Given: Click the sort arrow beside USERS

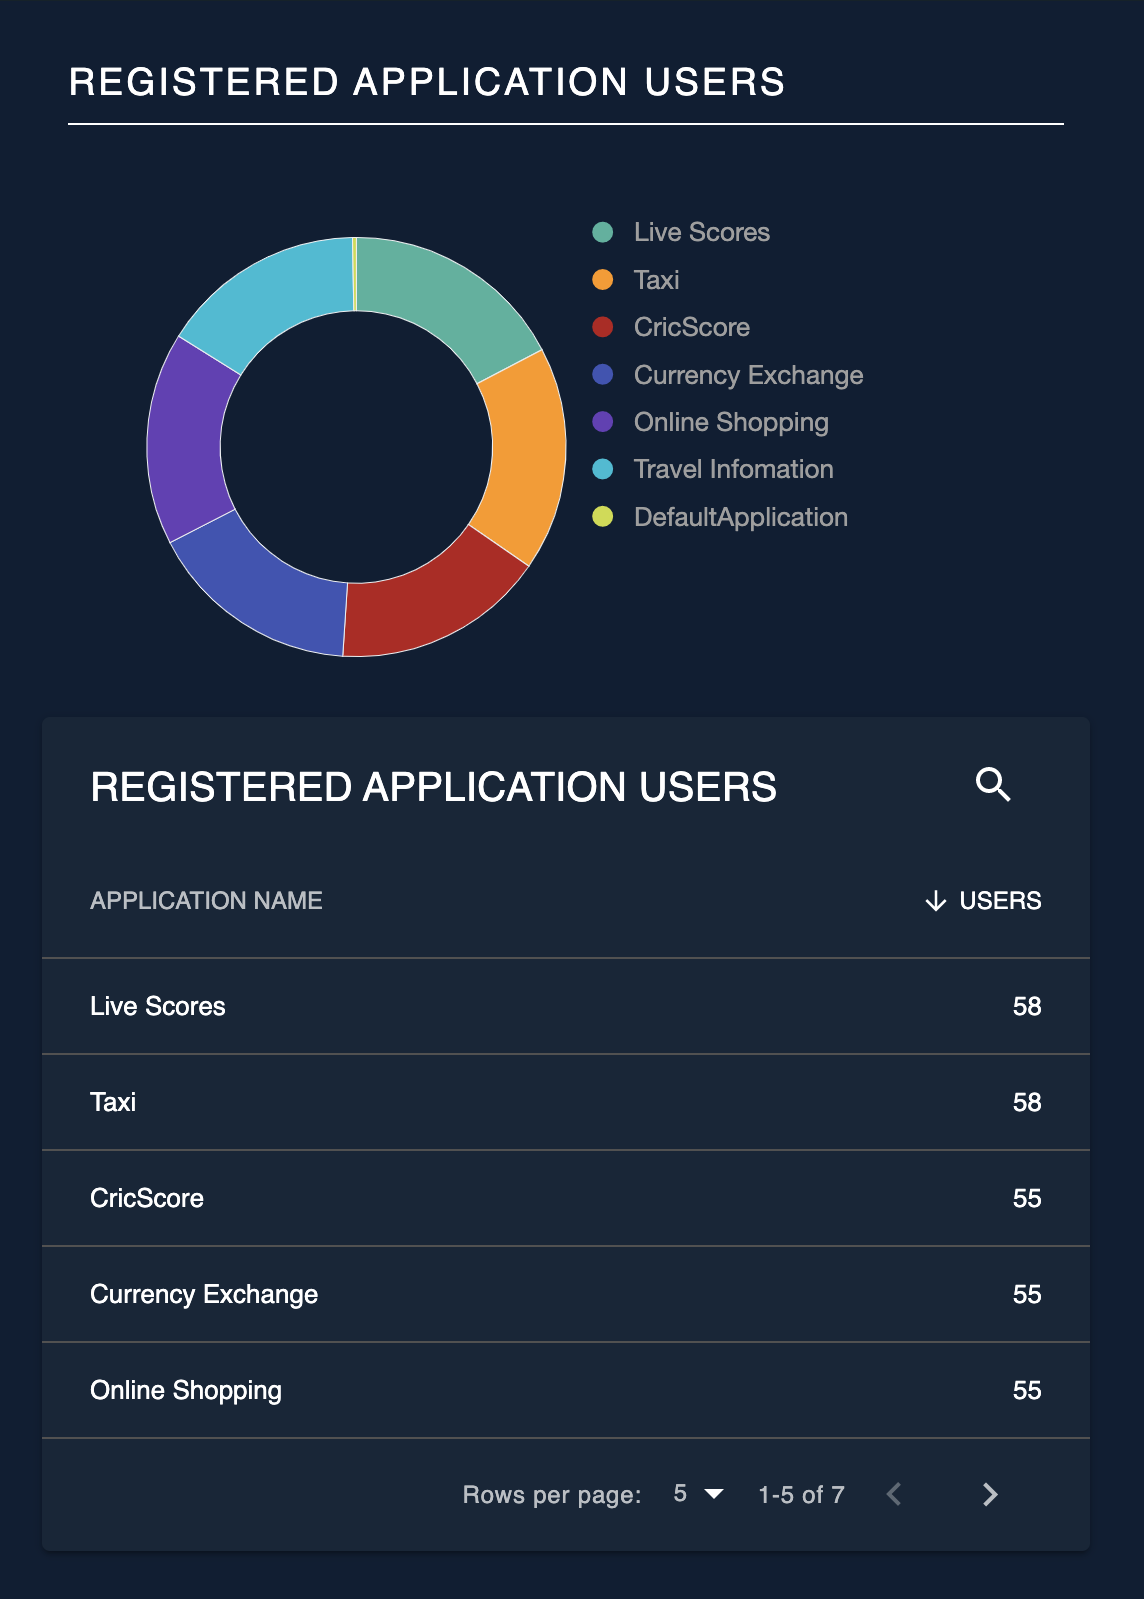Looking at the screenshot, I should click(x=936, y=901).
